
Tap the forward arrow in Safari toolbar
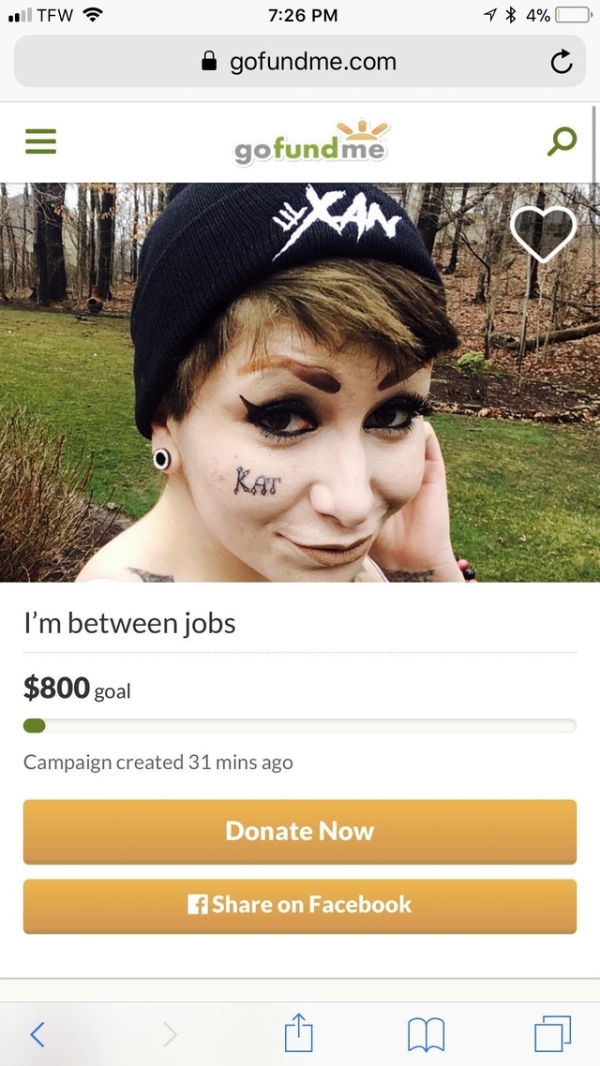(170, 1035)
